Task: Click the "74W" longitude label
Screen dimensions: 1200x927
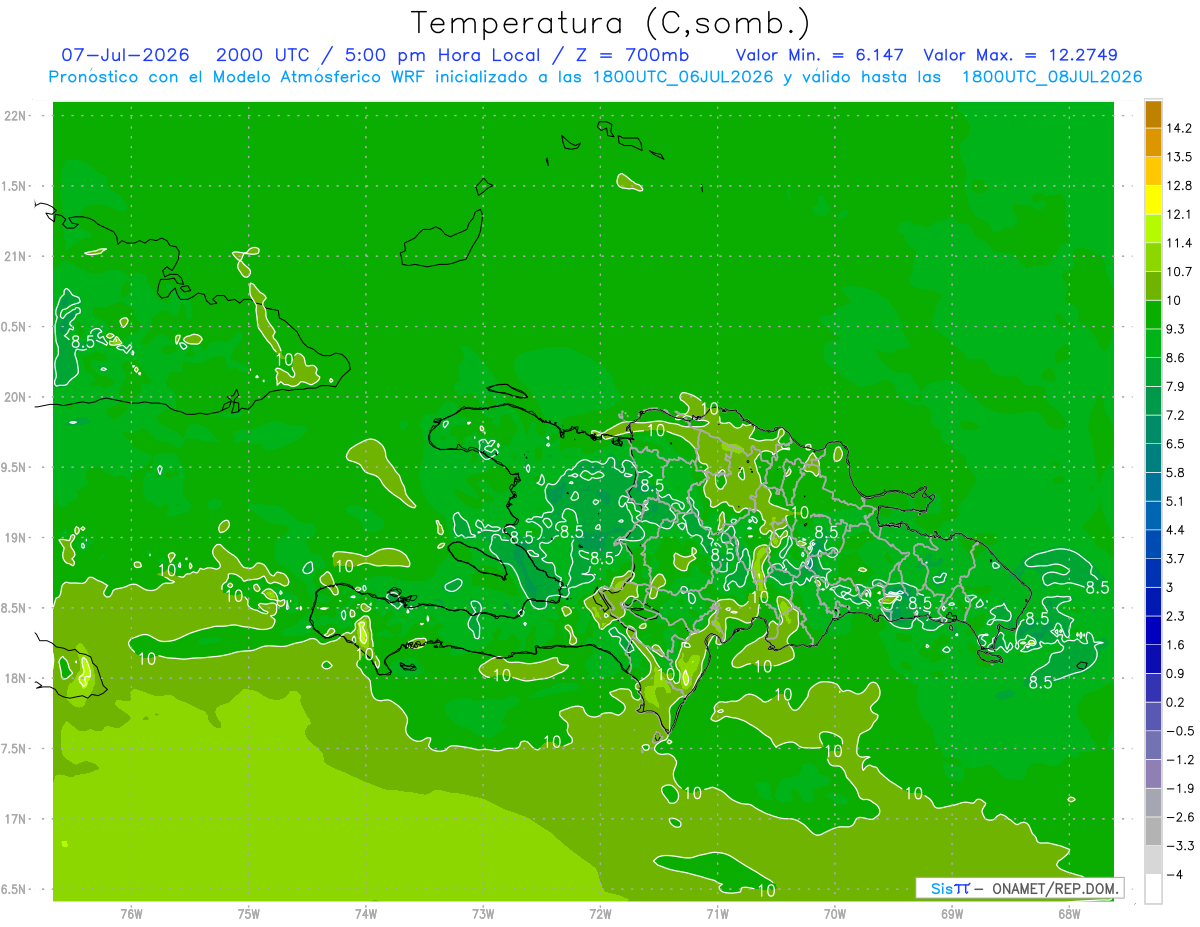Action: pyautogui.click(x=366, y=913)
